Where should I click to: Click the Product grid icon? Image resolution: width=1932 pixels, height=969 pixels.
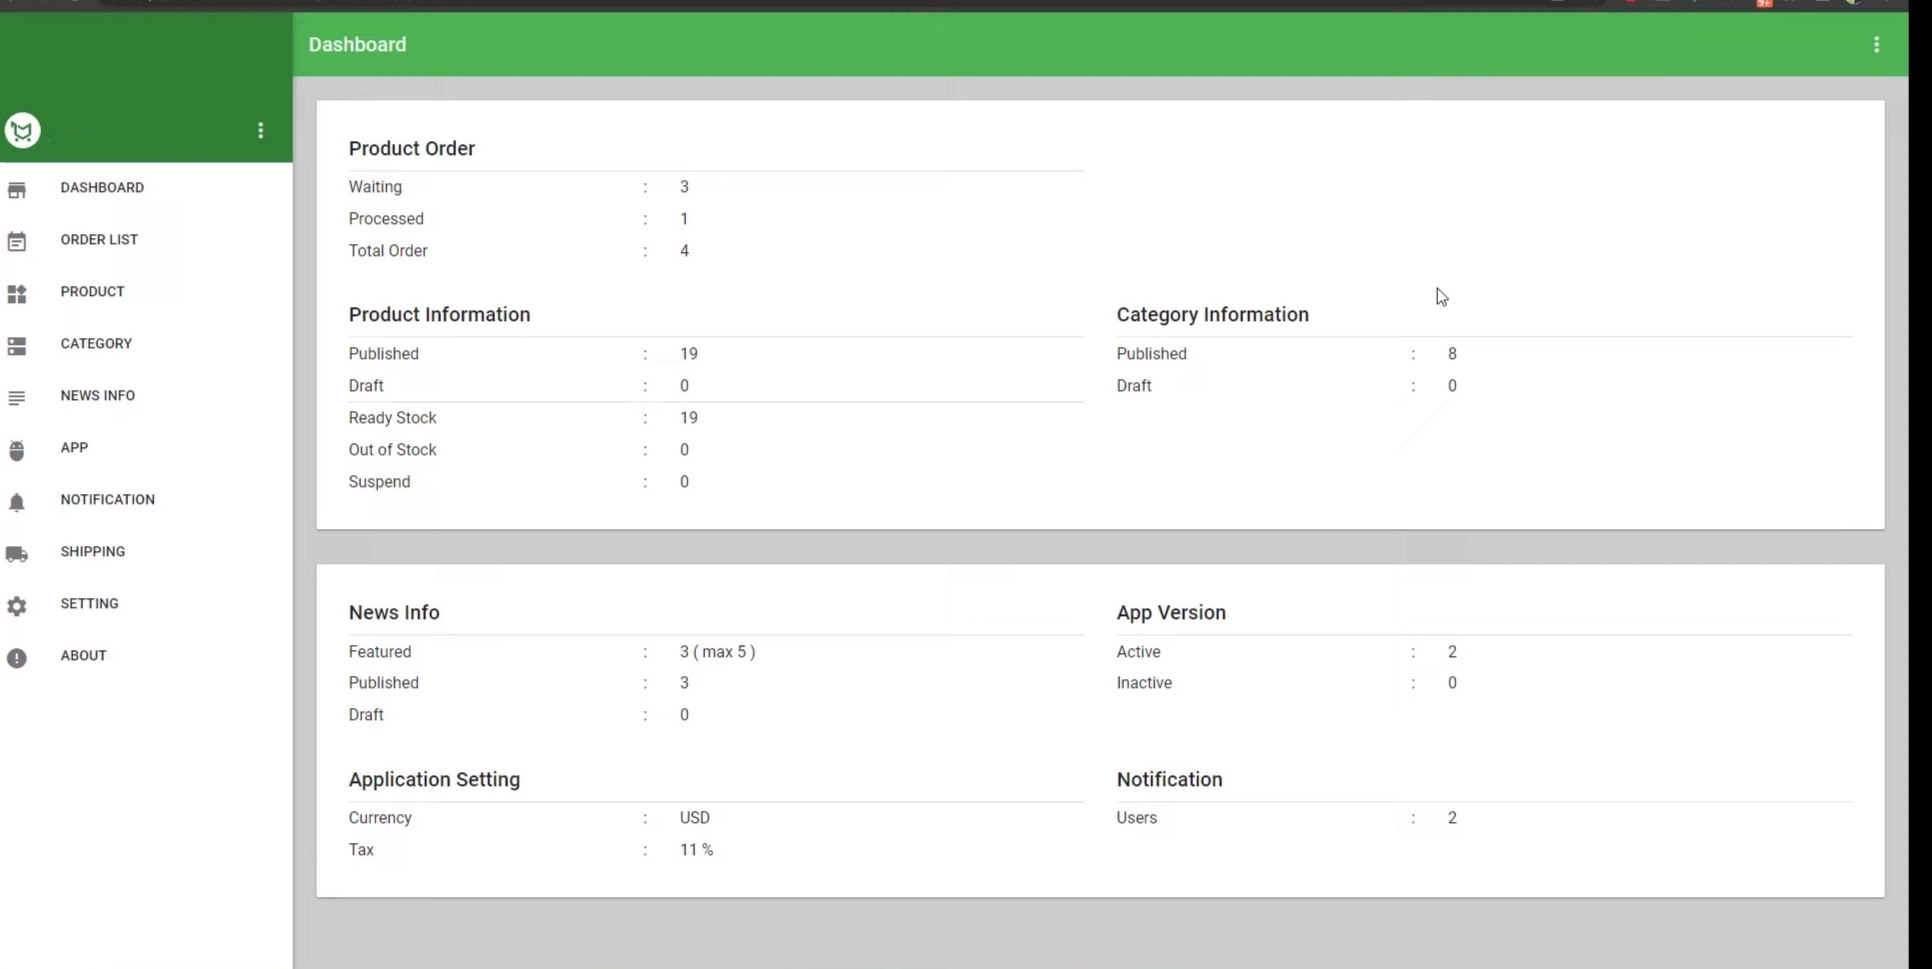point(17,294)
